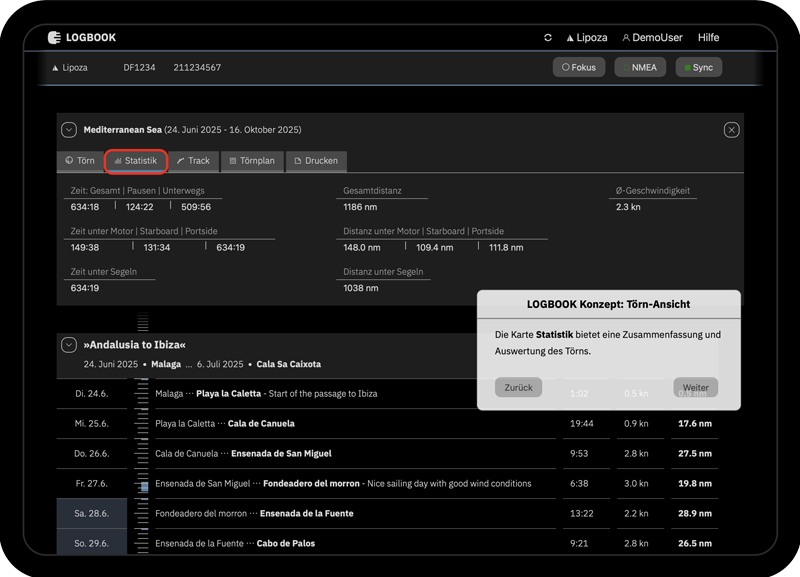
Task: Toggle the NMEA connection
Action: 640,68
